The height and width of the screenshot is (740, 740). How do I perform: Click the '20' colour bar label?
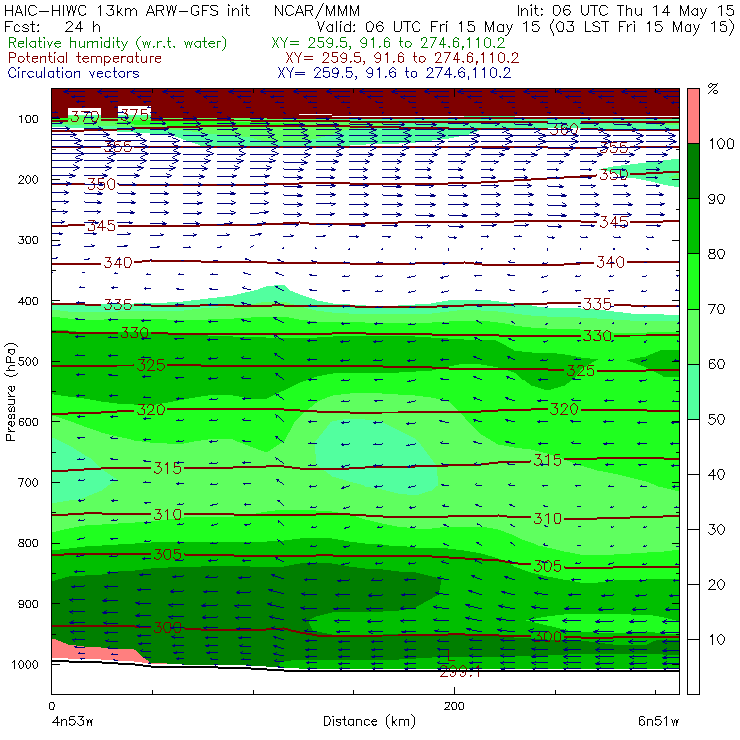(x=716, y=585)
